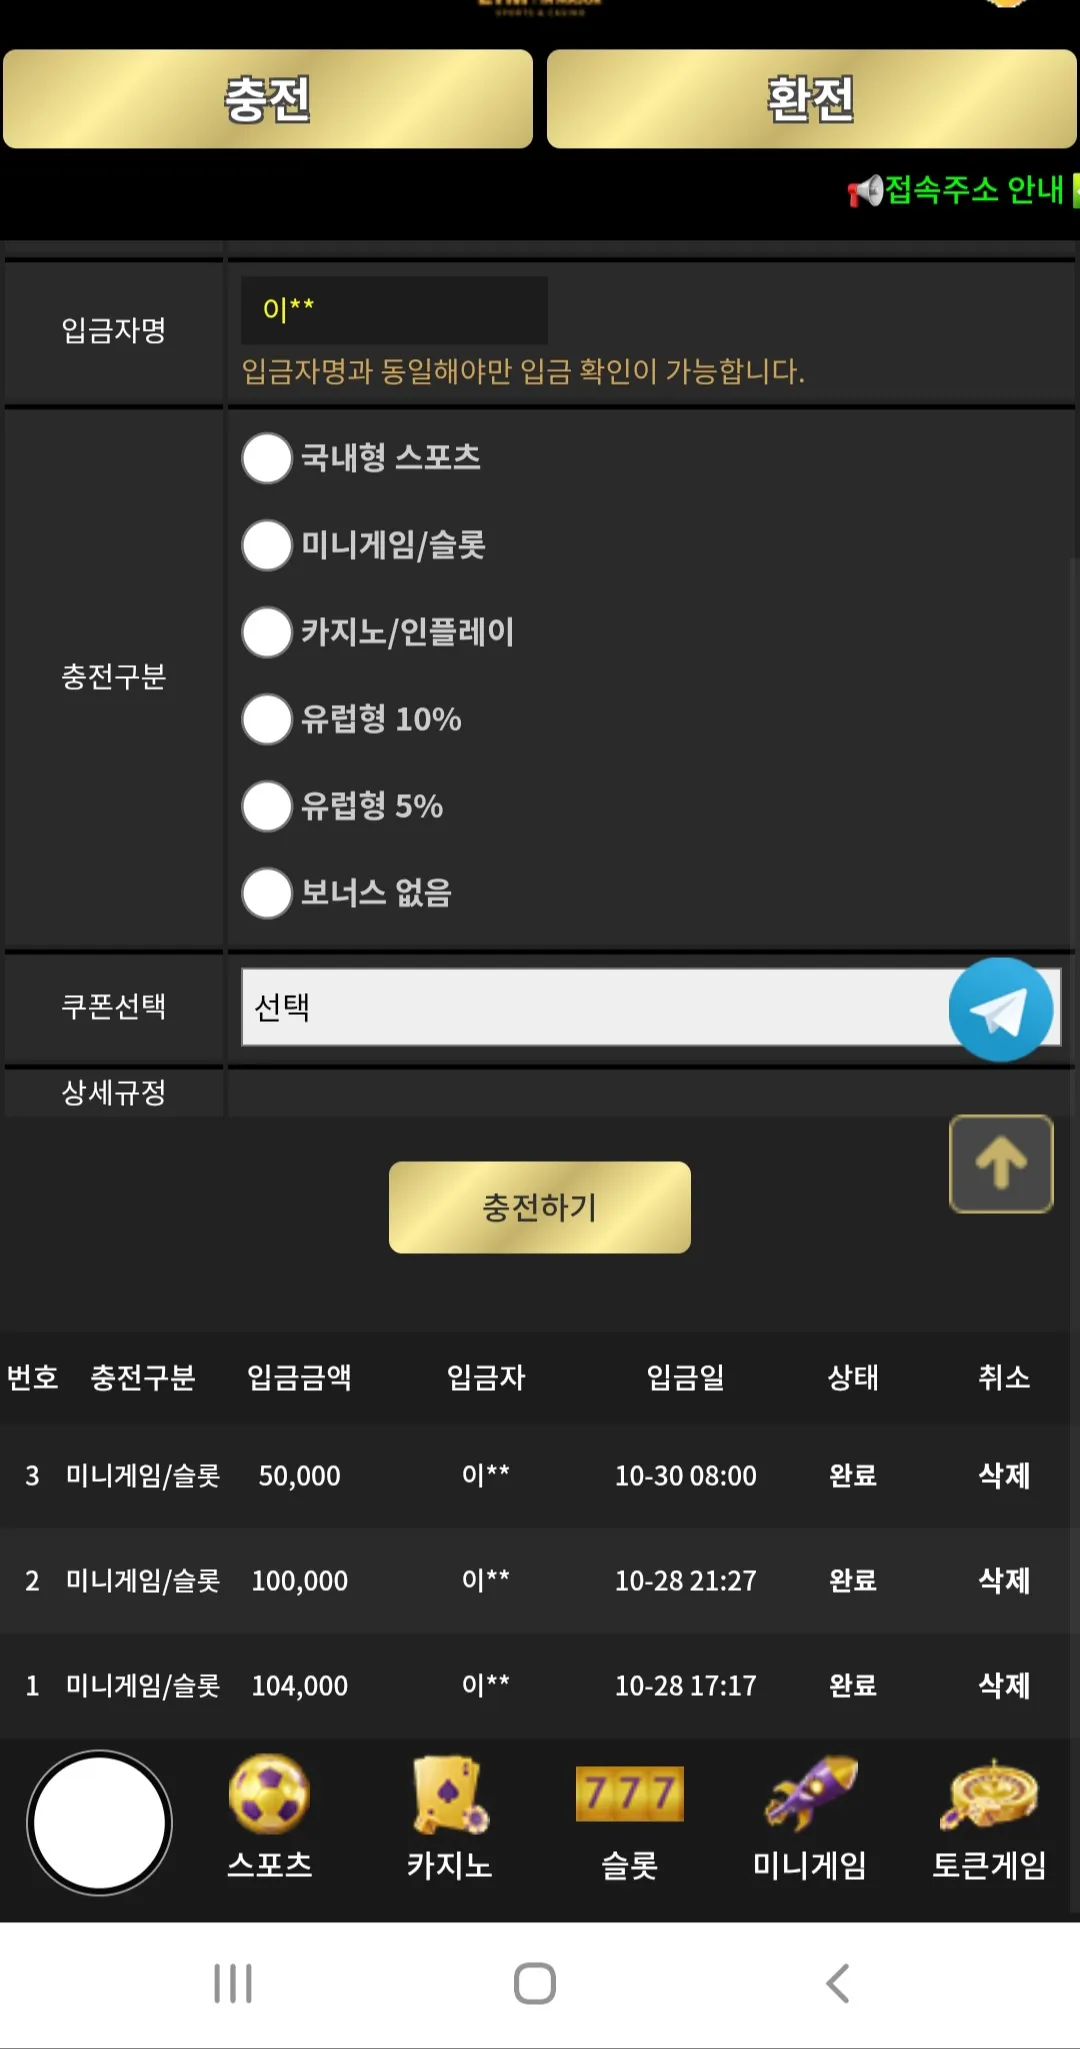Choose the 보너스 없음 radio option
The image size is (1080, 2049).
coord(267,893)
